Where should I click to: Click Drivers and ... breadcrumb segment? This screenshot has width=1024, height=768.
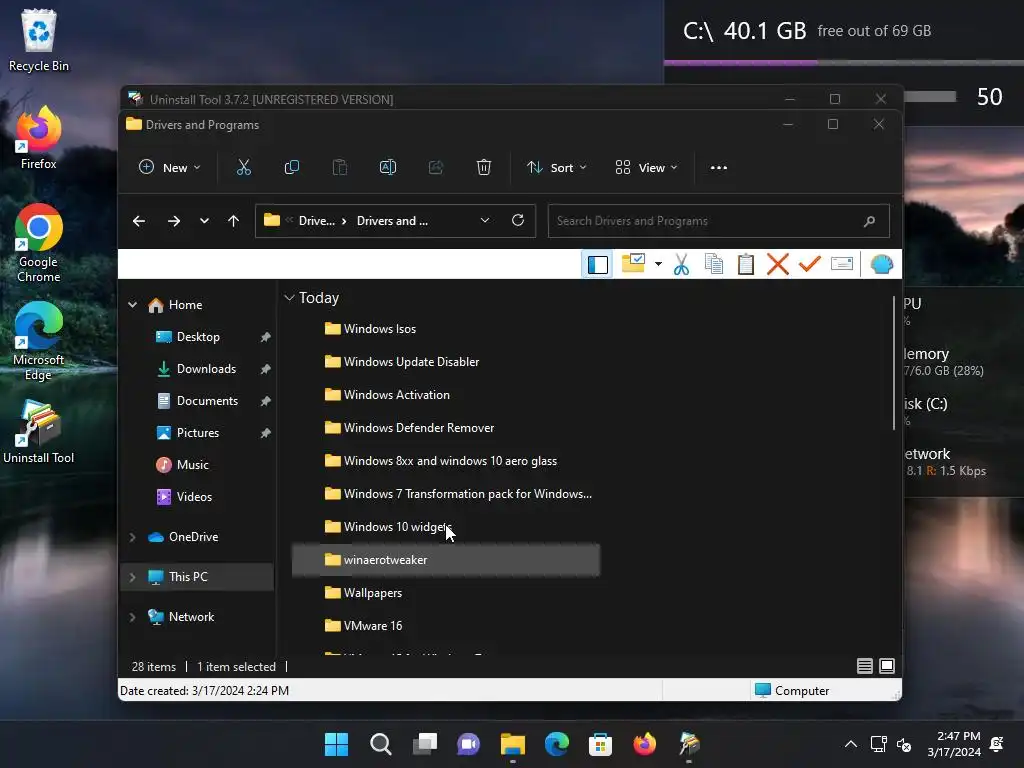[392, 221]
